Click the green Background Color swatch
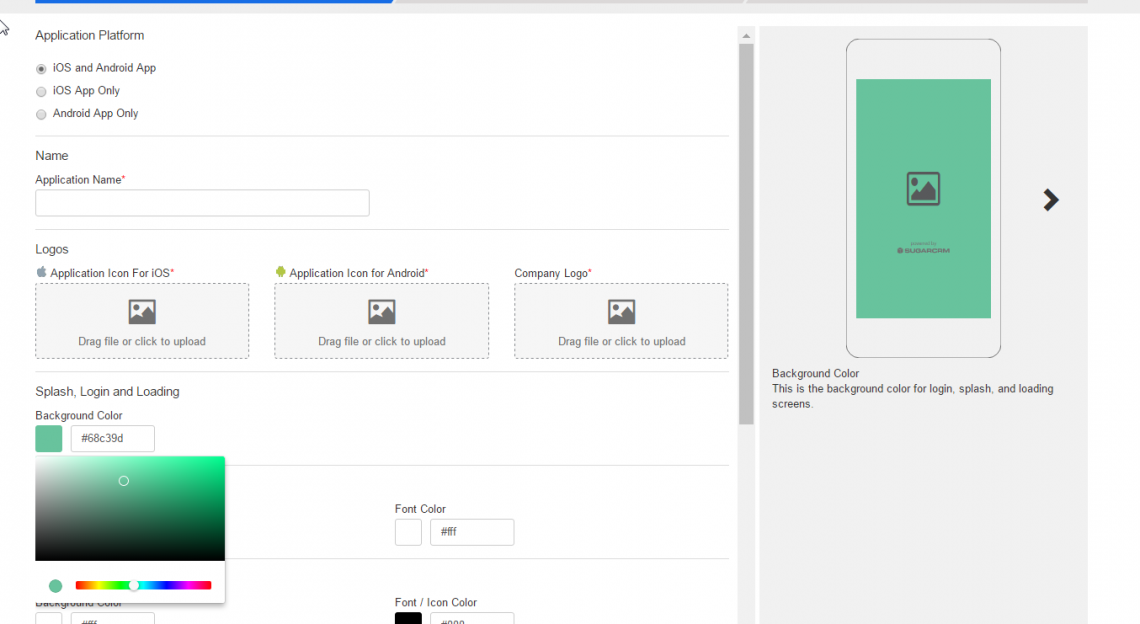1140x624 pixels. click(x=49, y=439)
